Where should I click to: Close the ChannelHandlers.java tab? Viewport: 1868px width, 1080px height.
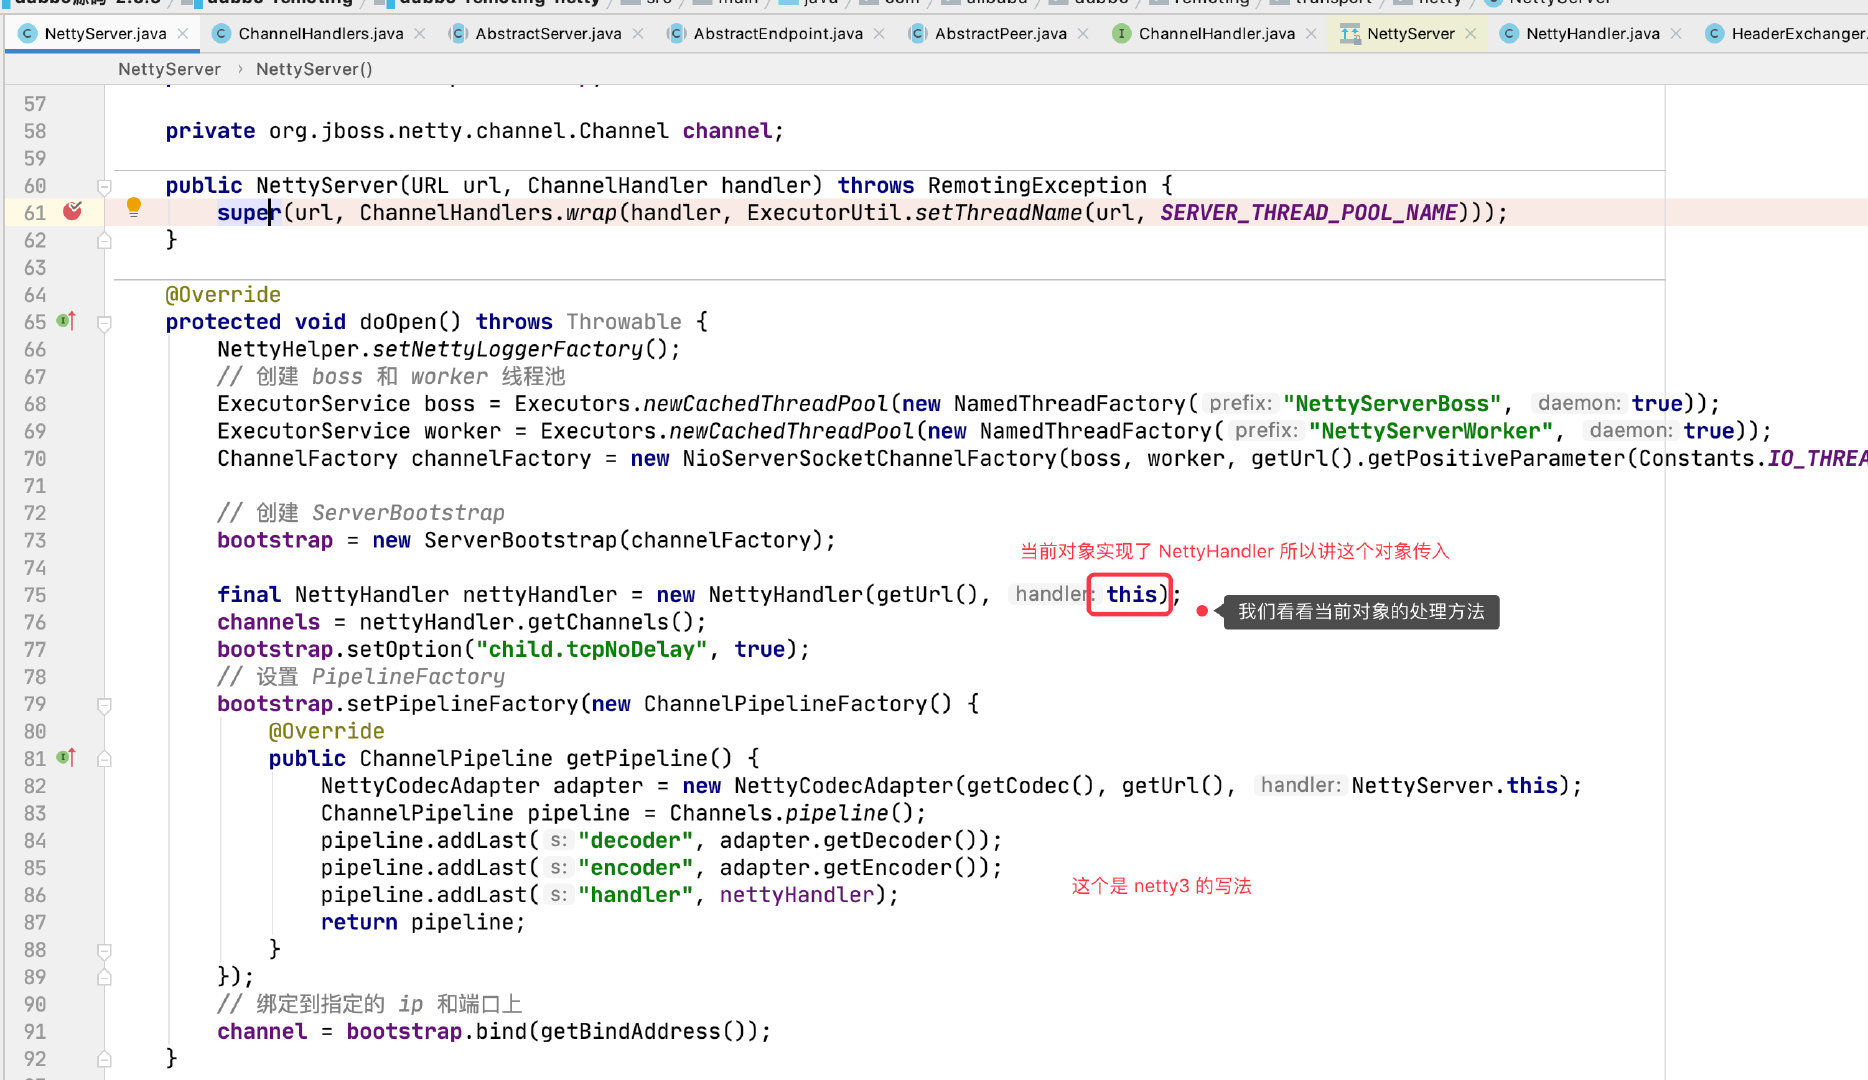click(420, 33)
